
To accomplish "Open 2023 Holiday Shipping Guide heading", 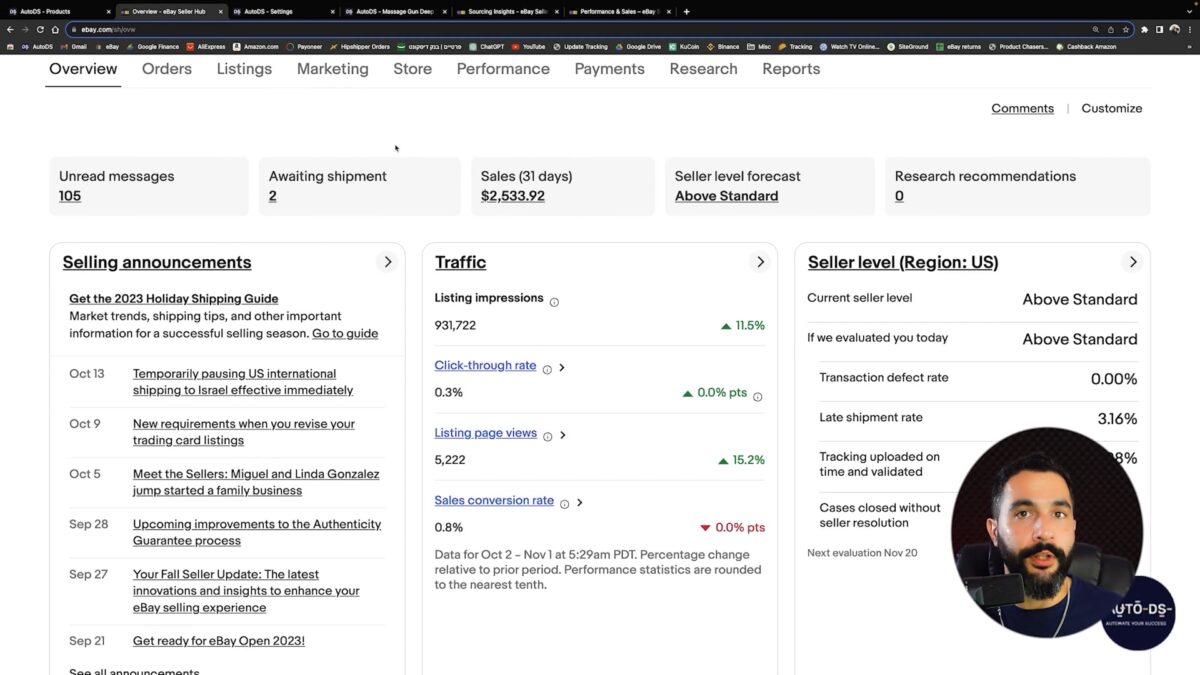I will pyautogui.click(x=174, y=298).
